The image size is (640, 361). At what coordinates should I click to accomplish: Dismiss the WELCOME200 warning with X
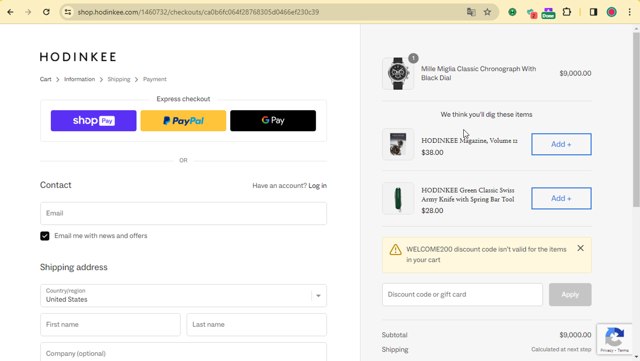(580, 248)
